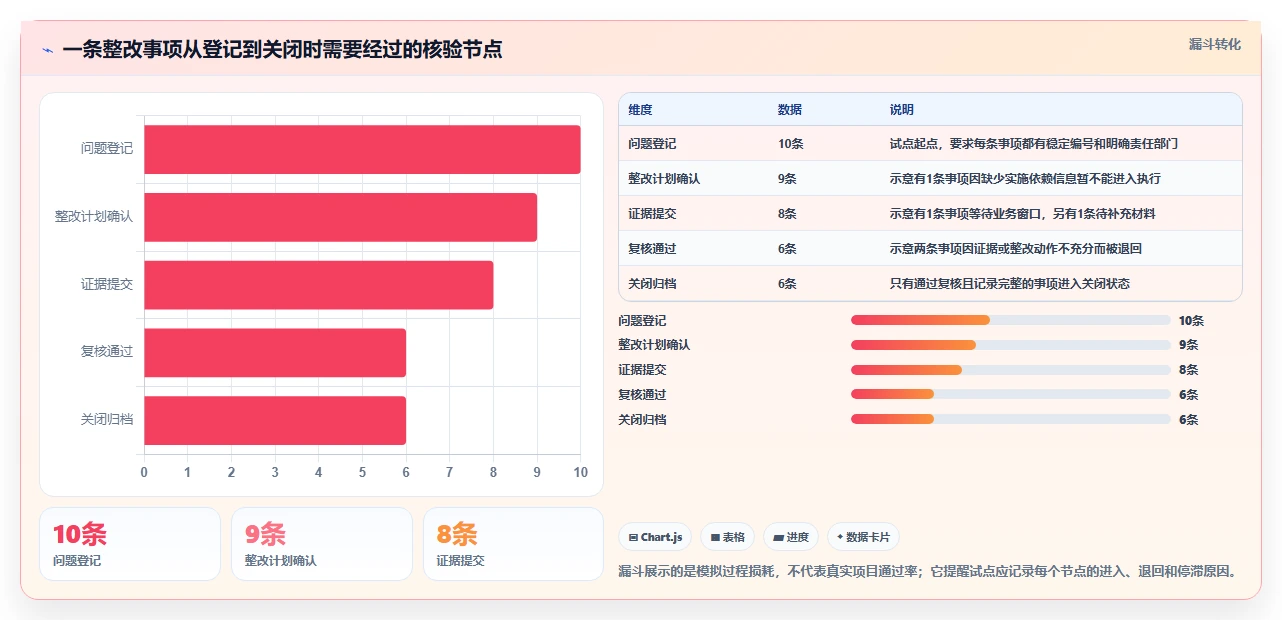Click the 复核通过 progress bar
This screenshot has height=620, width=1282.
coord(1010,394)
